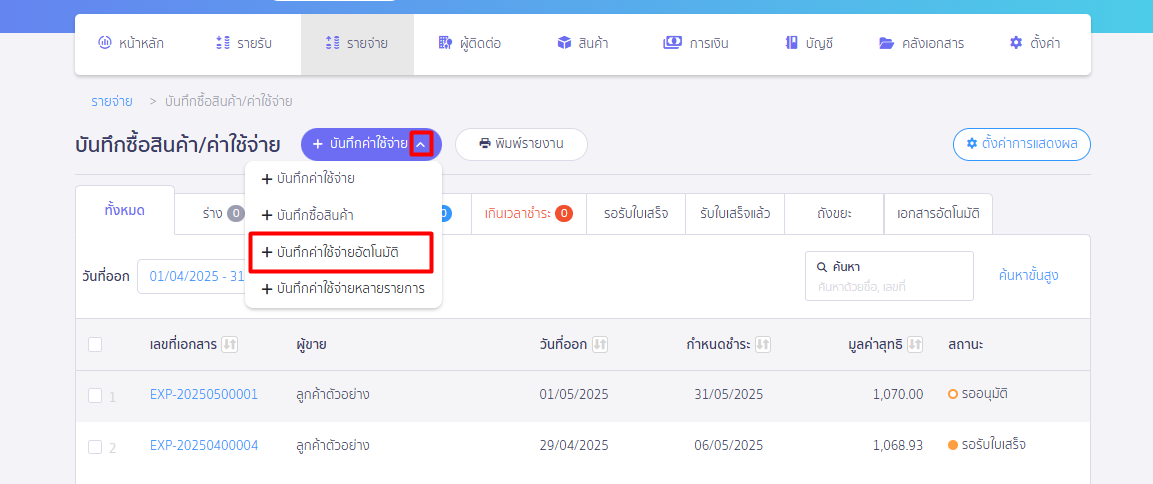Image resolution: width=1153 pixels, height=484 pixels.
Task: Open the ผู้ติดต่อ contacts menu
Action: (469, 43)
